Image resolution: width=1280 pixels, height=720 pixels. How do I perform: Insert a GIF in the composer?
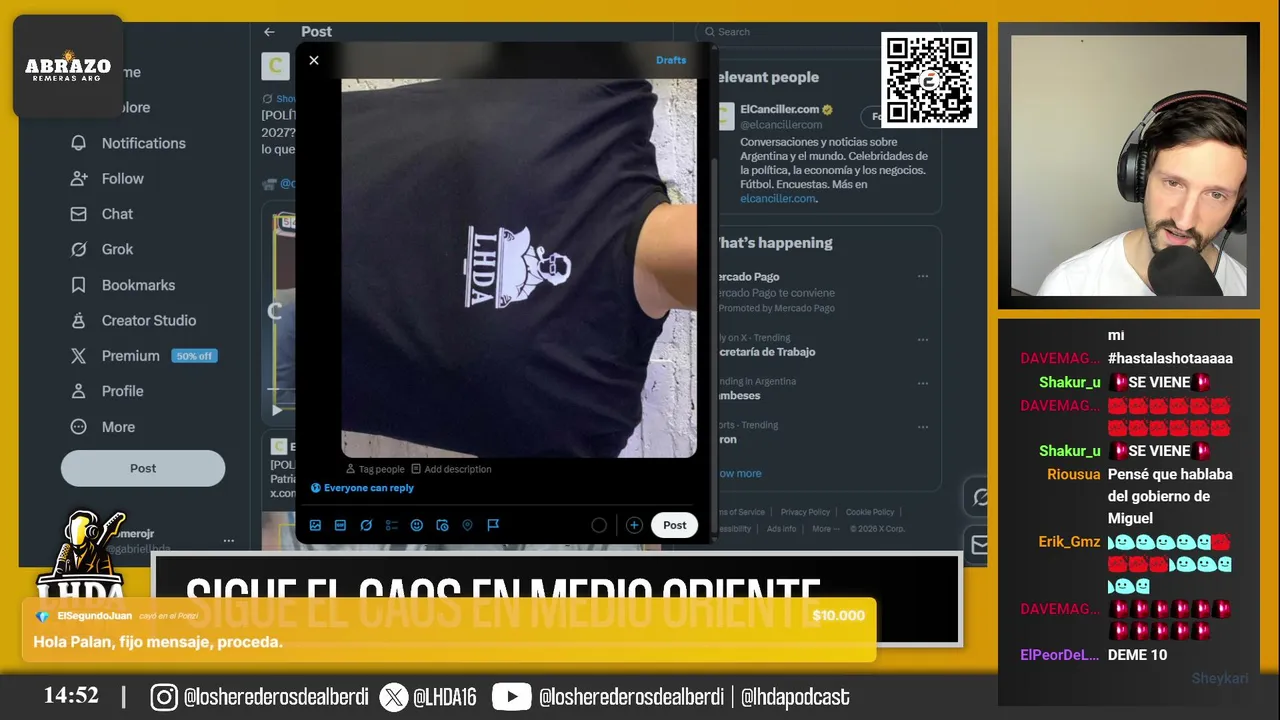[340, 525]
